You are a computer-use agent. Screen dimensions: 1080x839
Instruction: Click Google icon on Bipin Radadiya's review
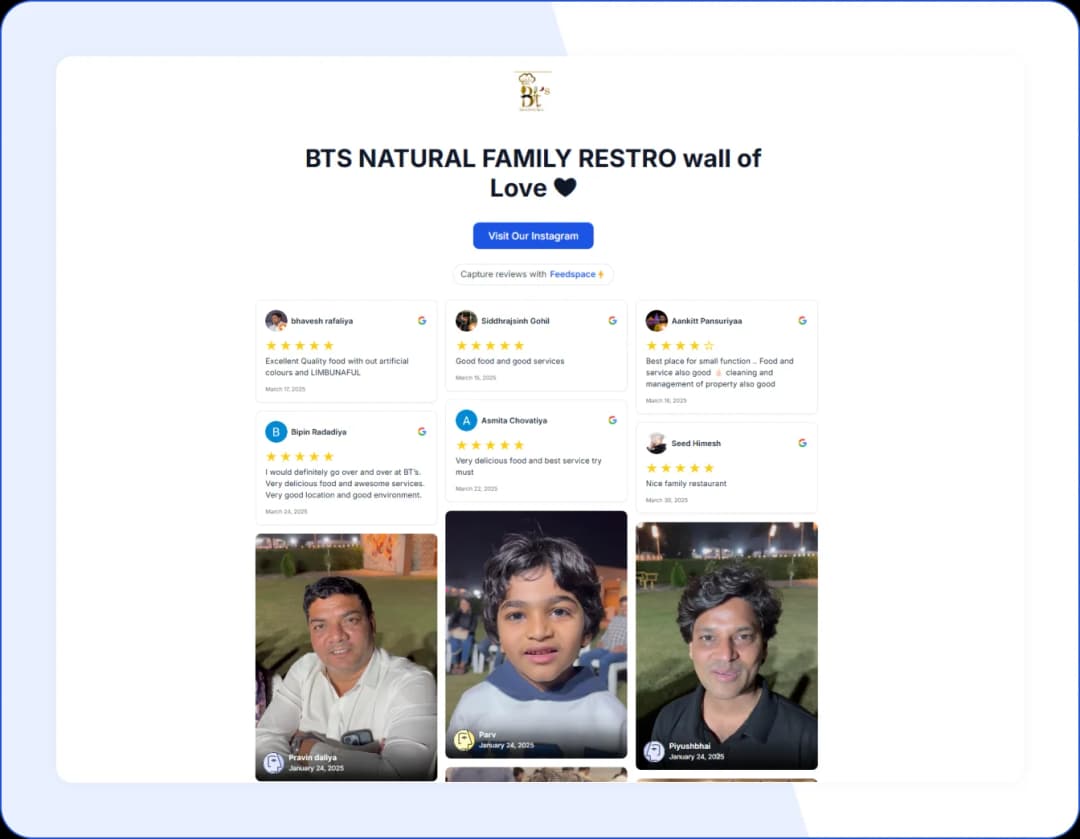tap(422, 432)
